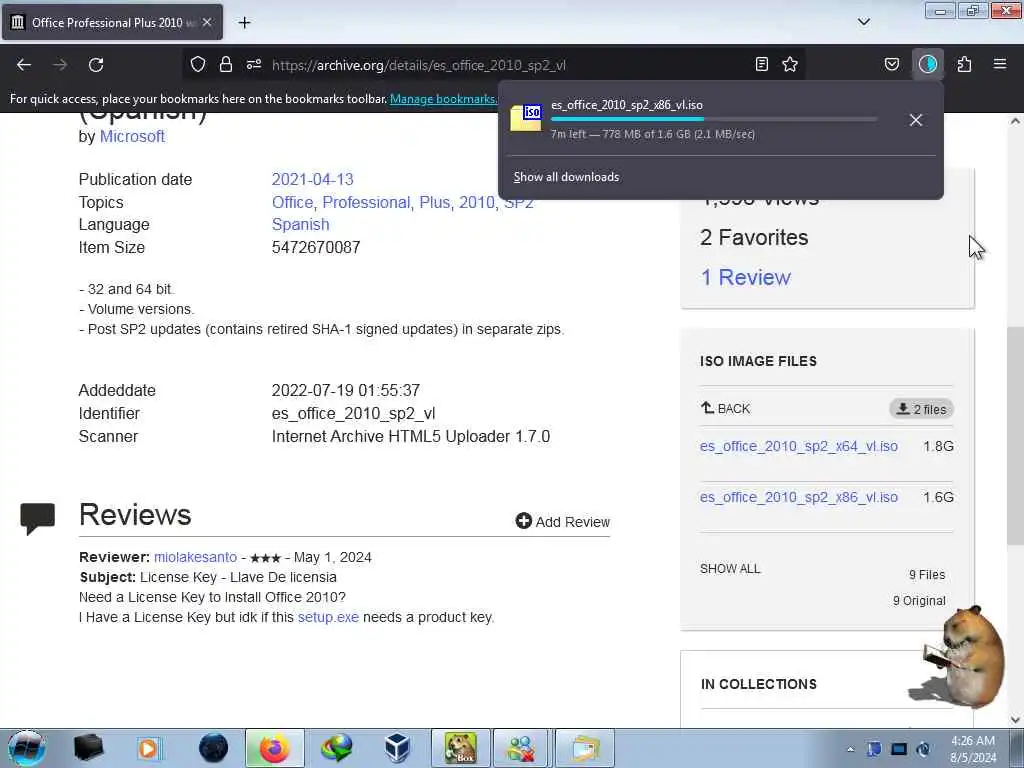Screen dimensions: 1024x768
Task: Open reviewer miolakesanto profile
Action: pyautogui.click(x=195, y=558)
